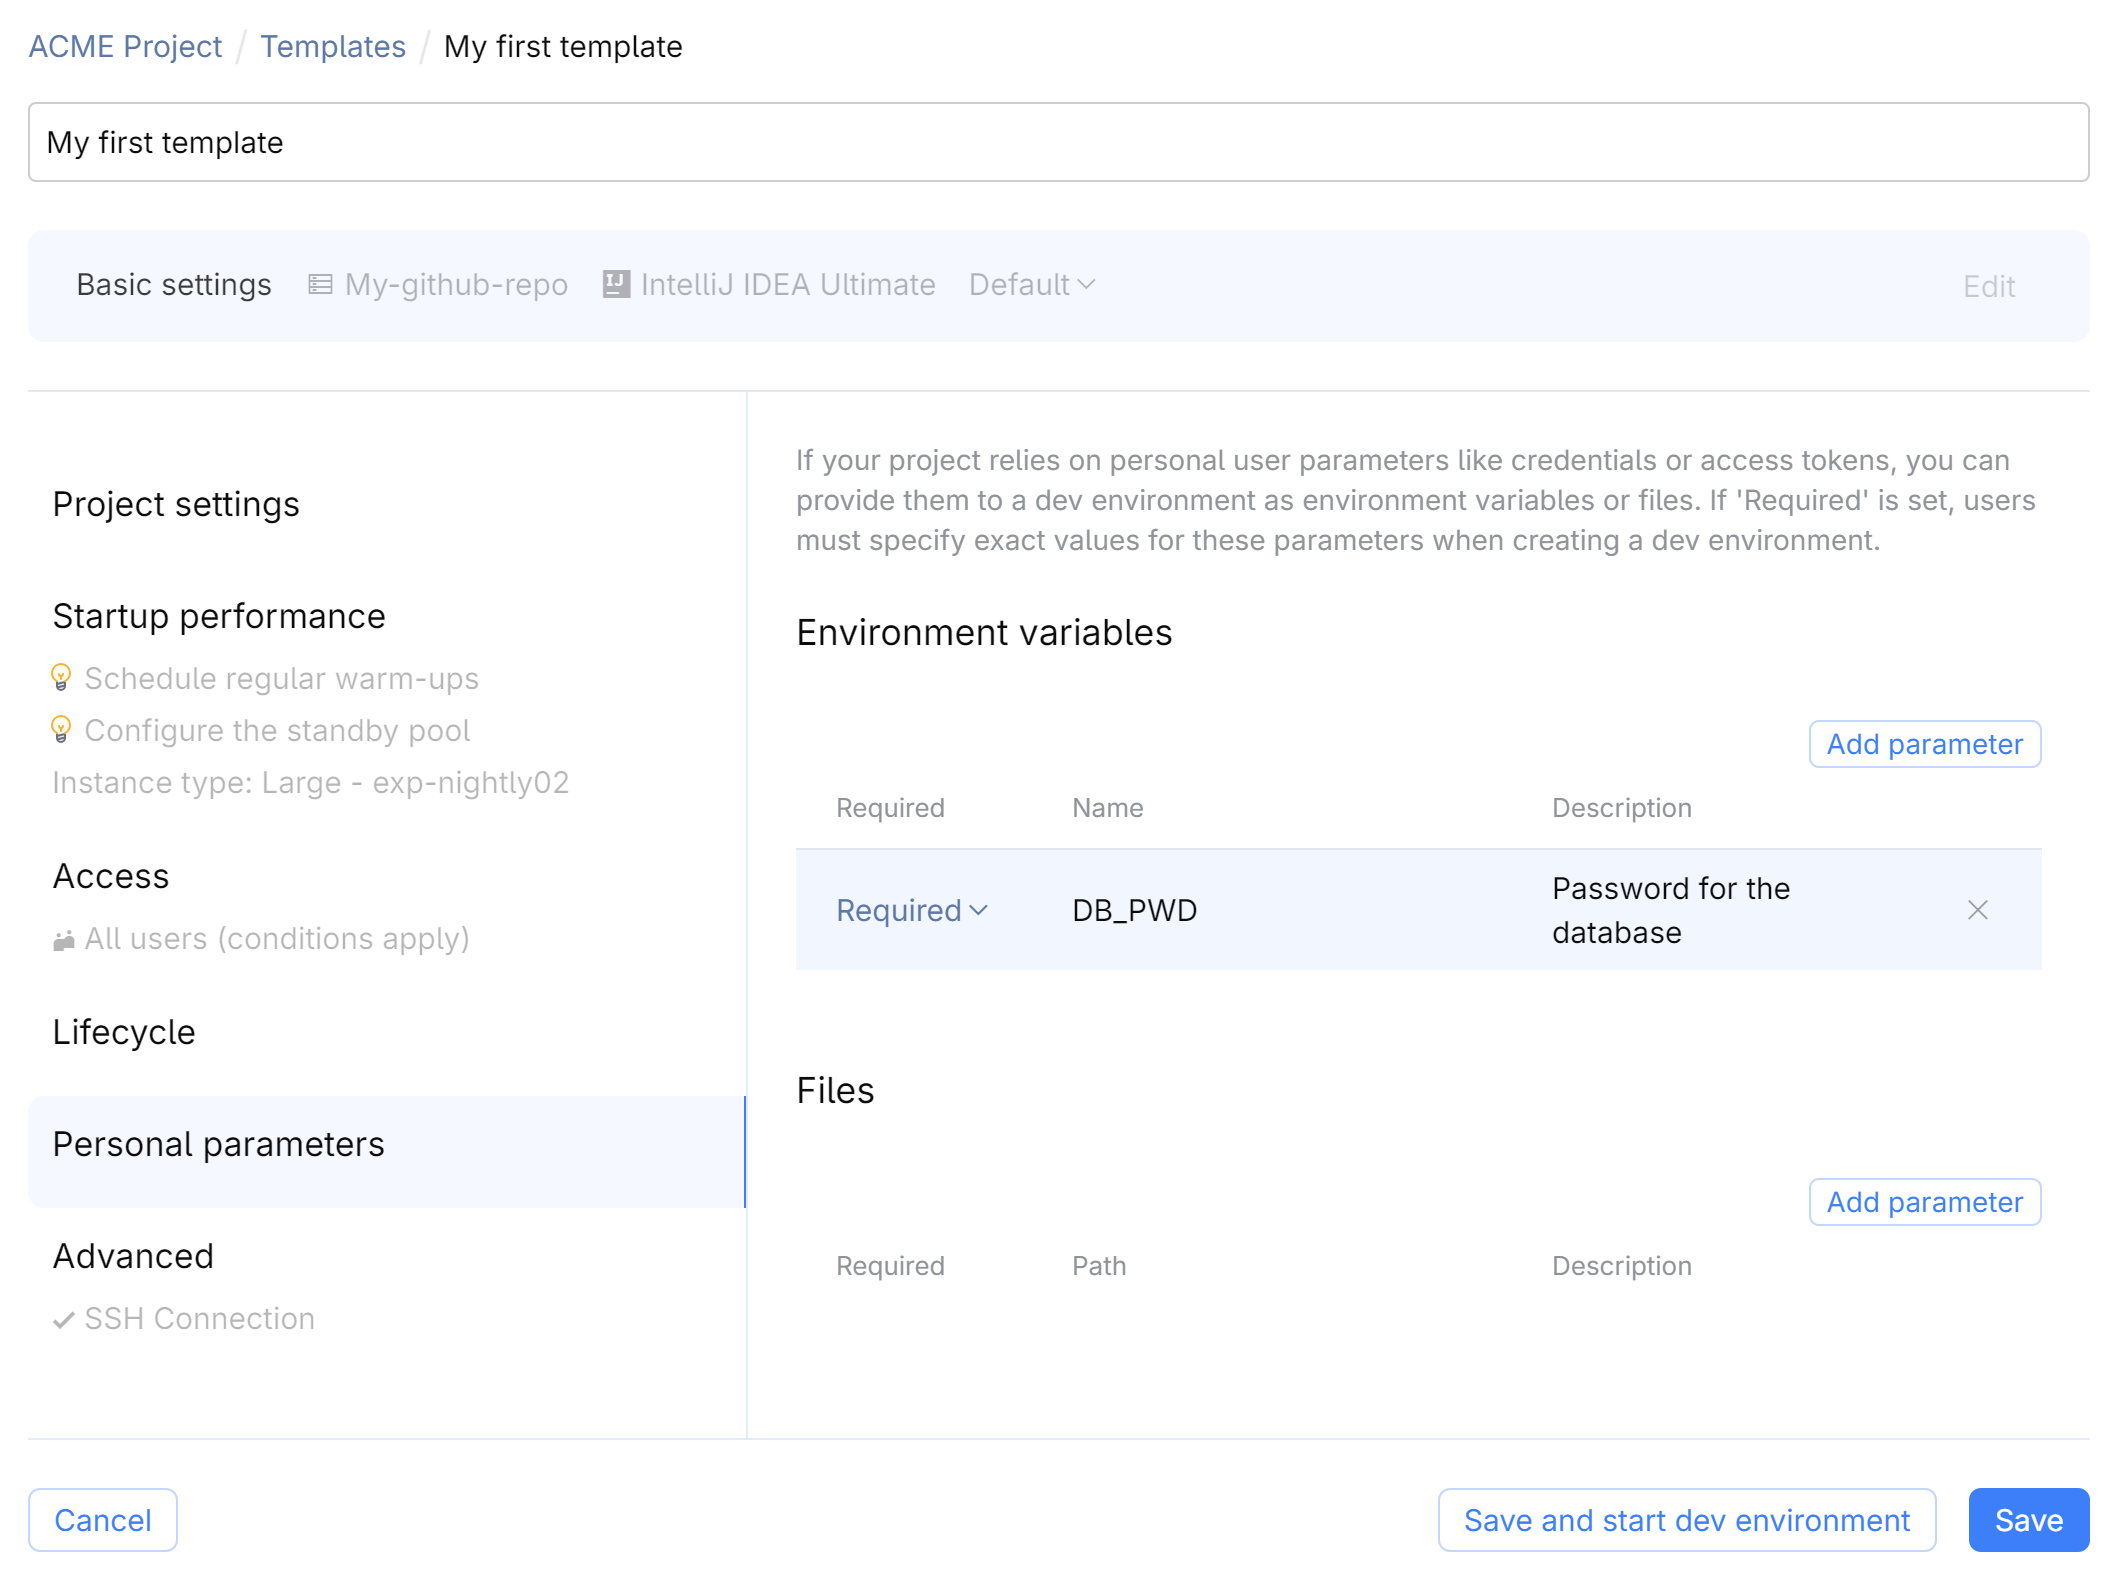Screen dimensions: 2109x1570
Task: Click the lightbulb beside Schedule regular warm-ups
Action: (63, 677)
